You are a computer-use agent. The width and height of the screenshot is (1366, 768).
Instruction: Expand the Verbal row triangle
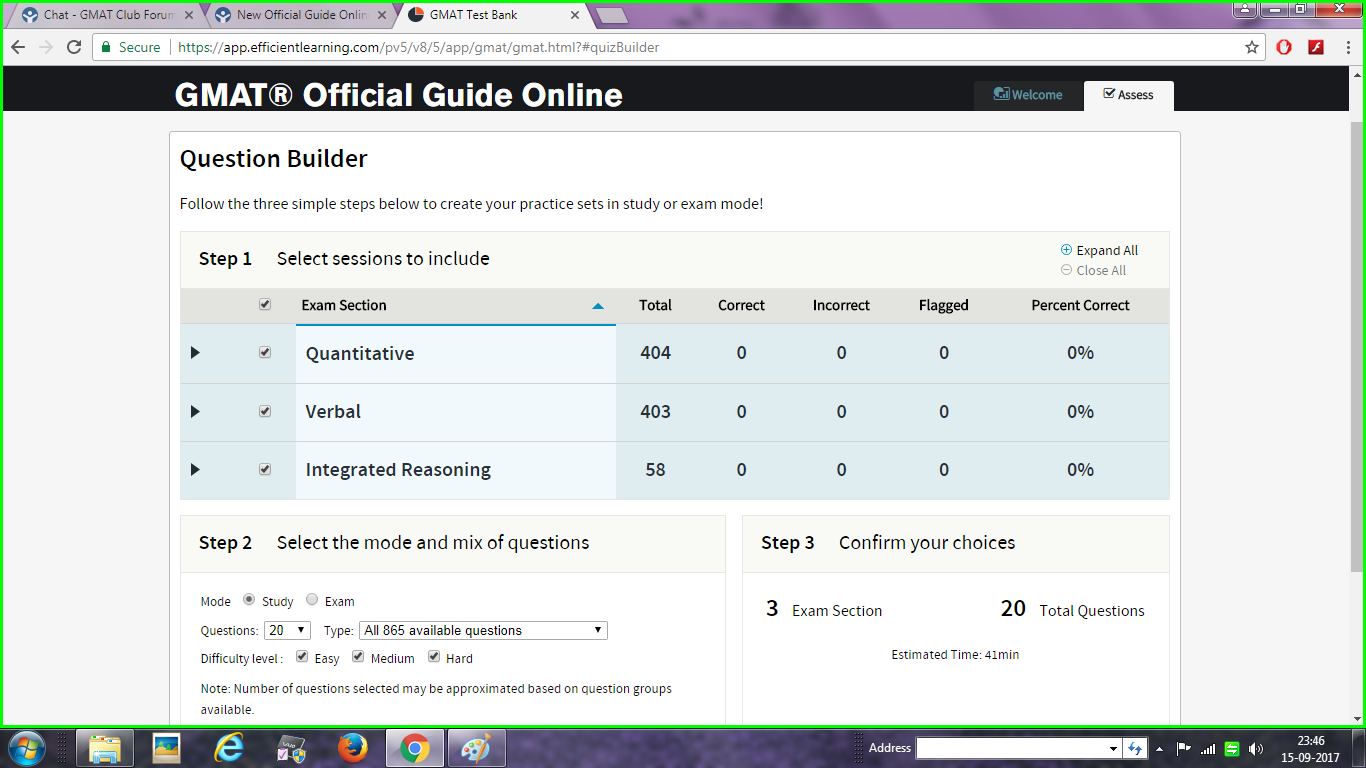click(195, 411)
